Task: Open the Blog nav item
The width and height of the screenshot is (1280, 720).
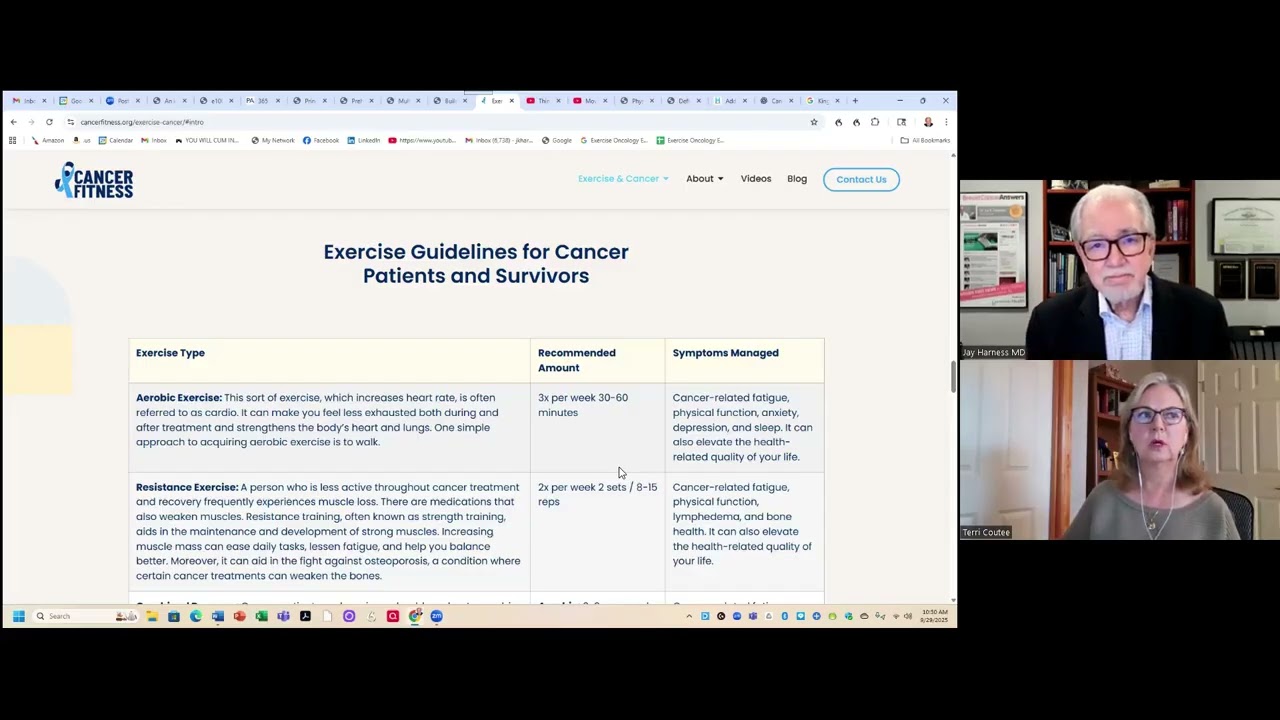Action: tap(797, 179)
